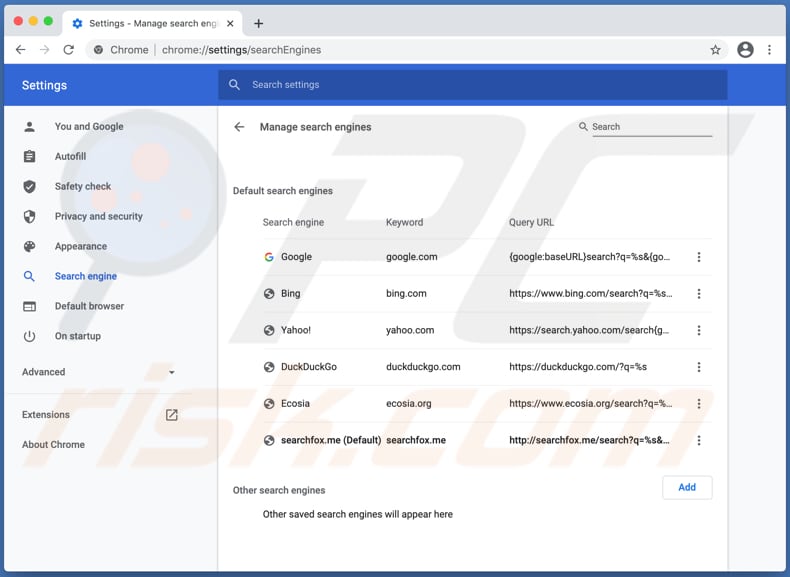Viewport: 790px width, 577px height.
Task: Open more actions for searchfox.me entry
Action: 699,440
